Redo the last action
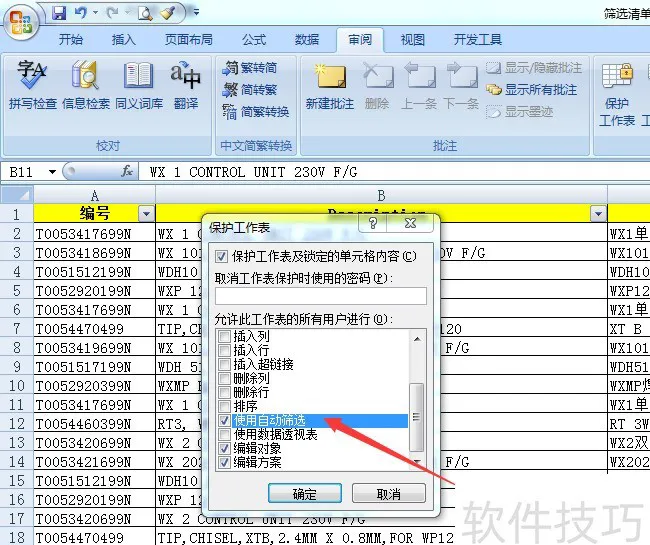 [x=112, y=13]
